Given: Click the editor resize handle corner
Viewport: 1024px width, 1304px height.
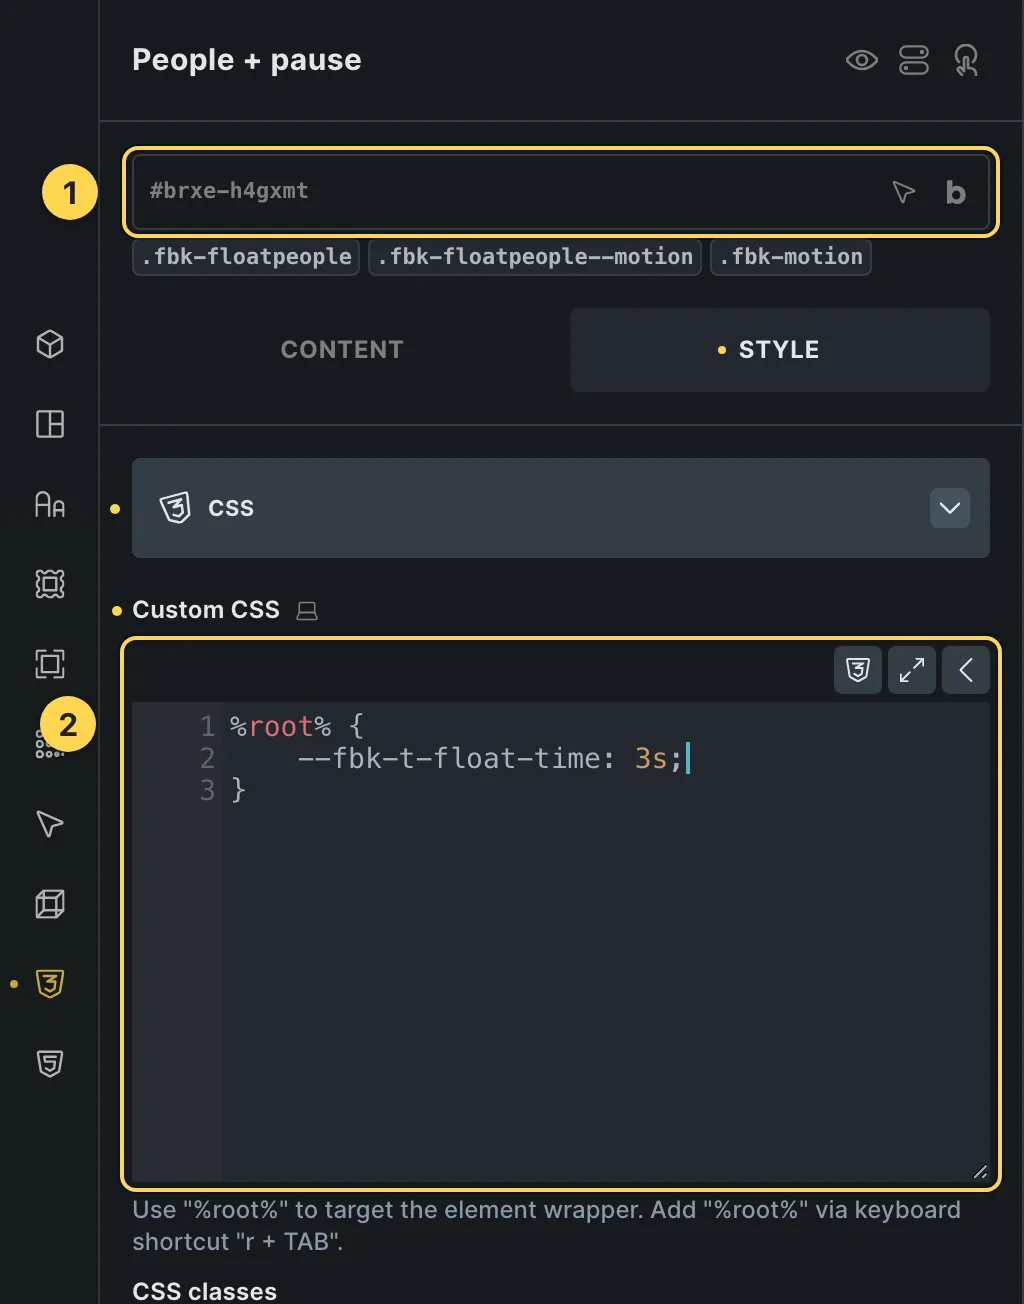Looking at the screenshot, I should [x=980, y=1172].
